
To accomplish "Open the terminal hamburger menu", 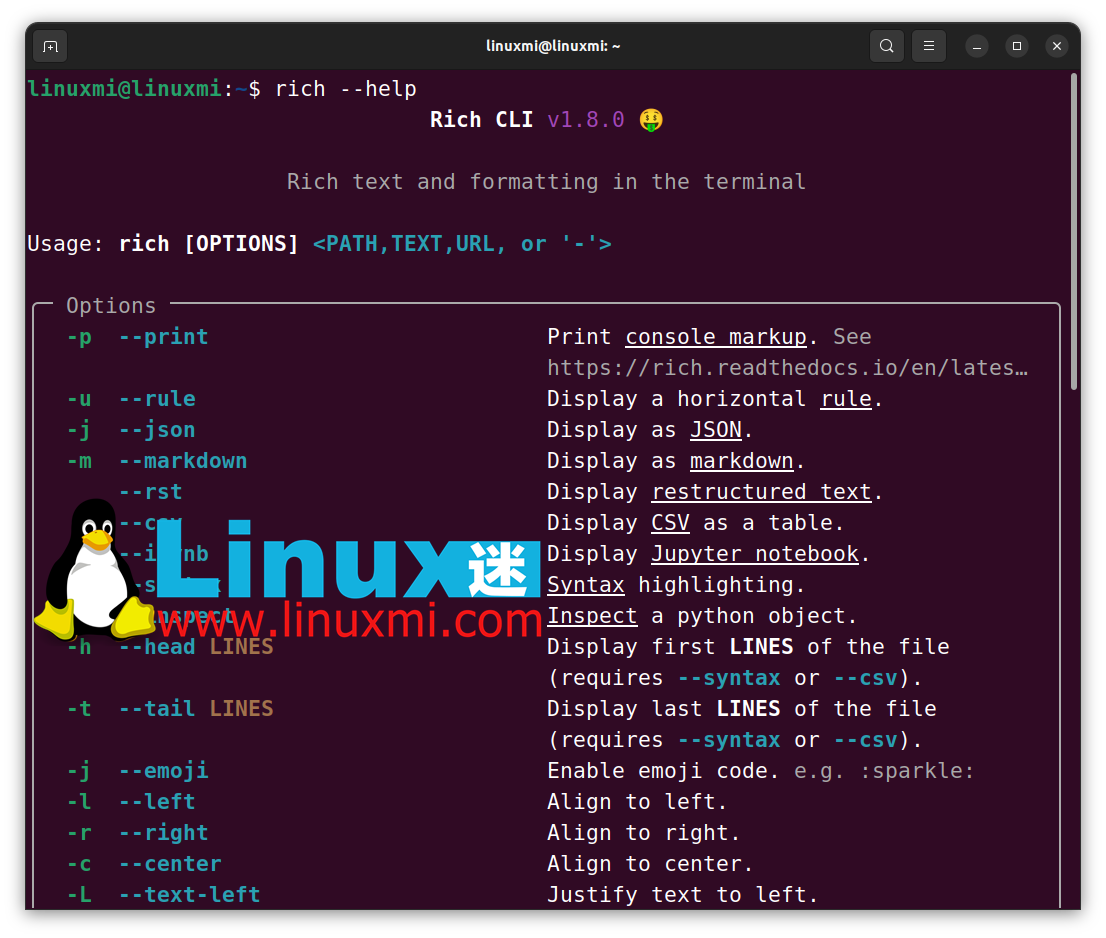I will (929, 47).
